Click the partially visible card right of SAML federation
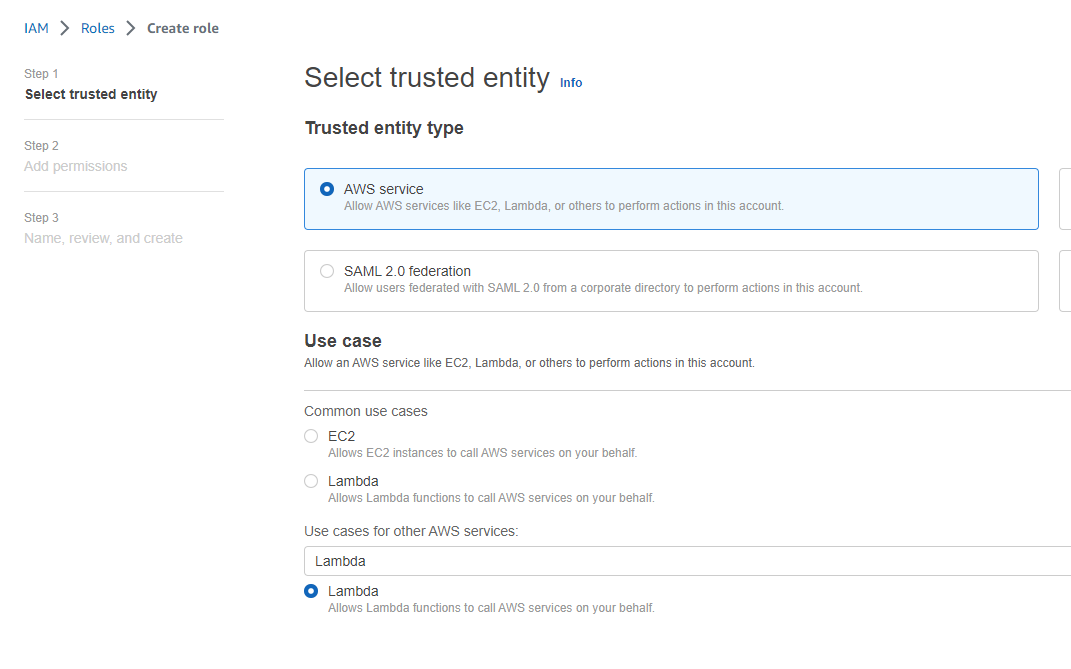1071x669 pixels. pos(1065,281)
